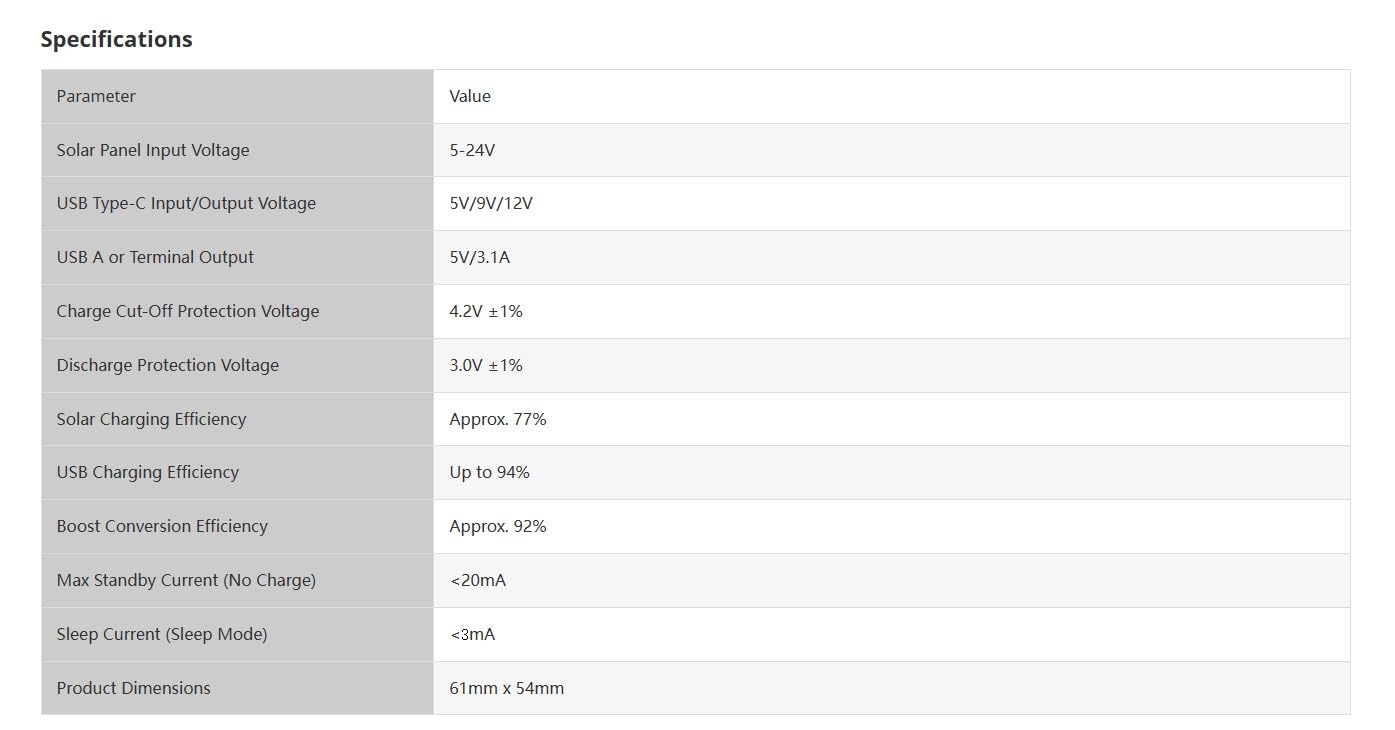The image size is (1395, 730).
Task: Click Discharge Protection Voltage label
Action: click(x=168, y=365)
